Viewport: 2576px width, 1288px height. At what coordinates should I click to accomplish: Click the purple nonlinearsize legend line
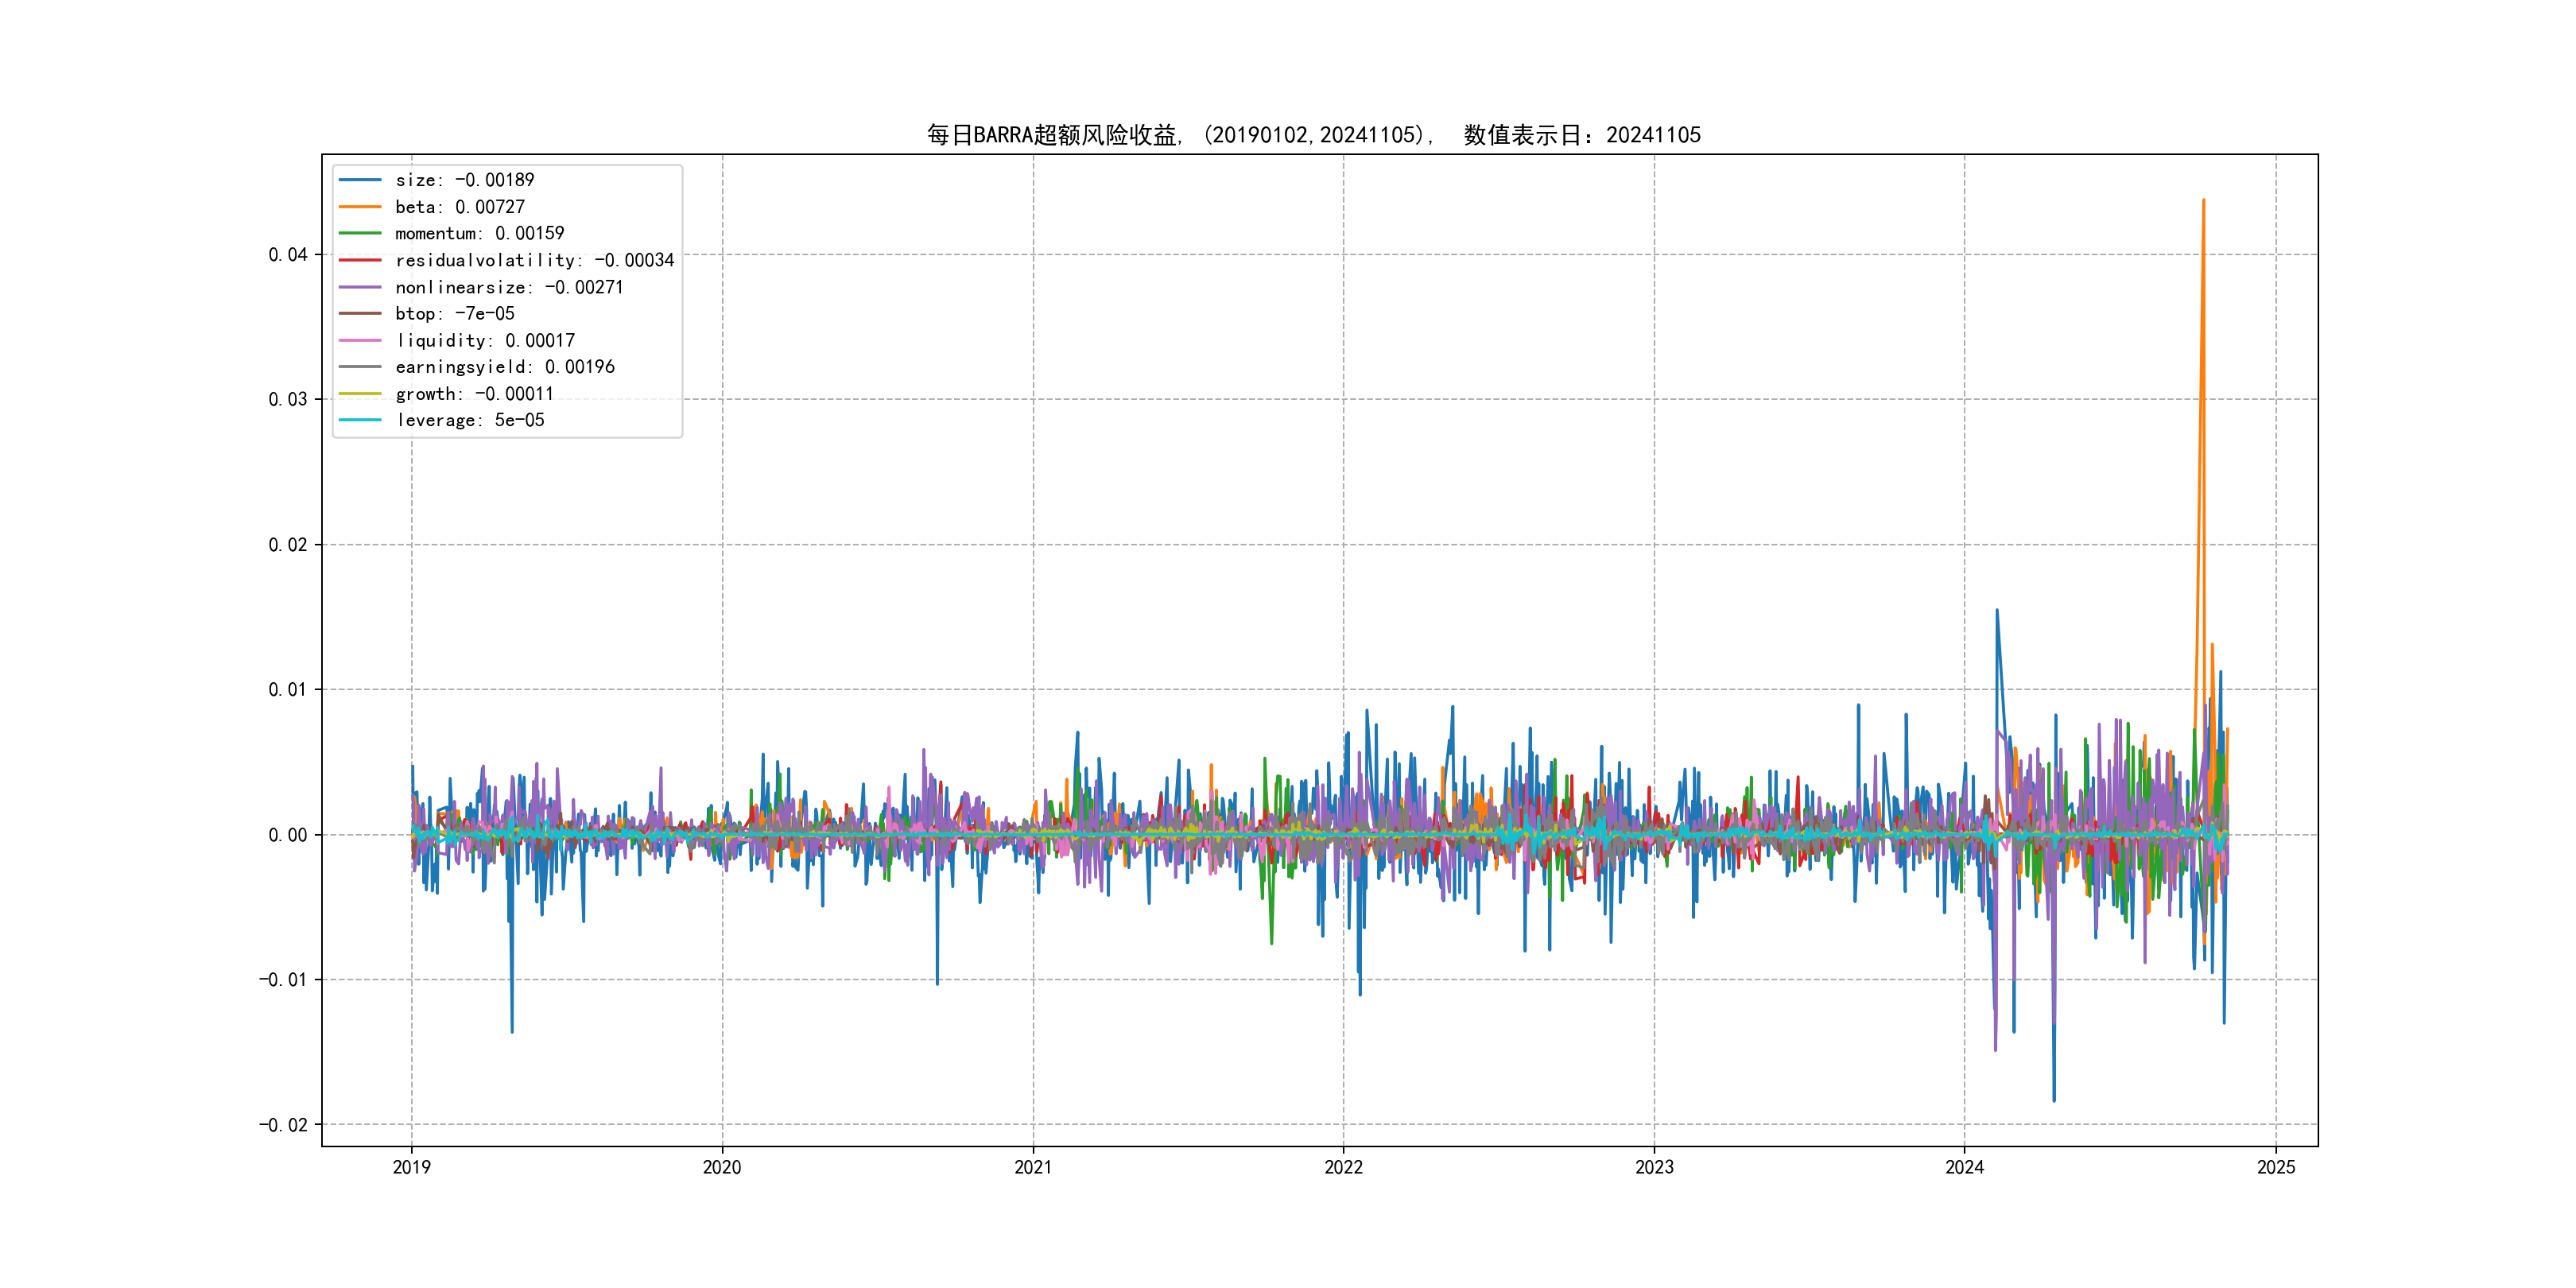(x=360, y=287)
